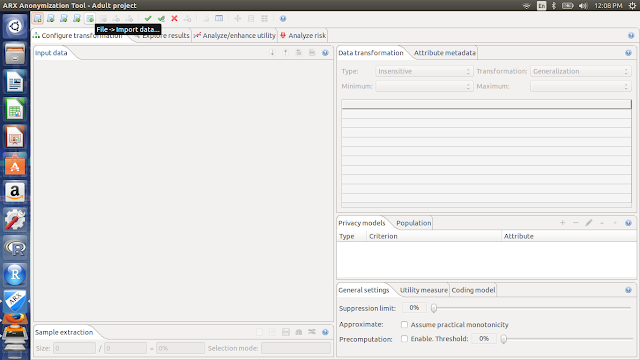The width and height of the screenshot is (640, 360).
Task: Click the minus icon in Privacy models
Action: (x=576, y=223)
